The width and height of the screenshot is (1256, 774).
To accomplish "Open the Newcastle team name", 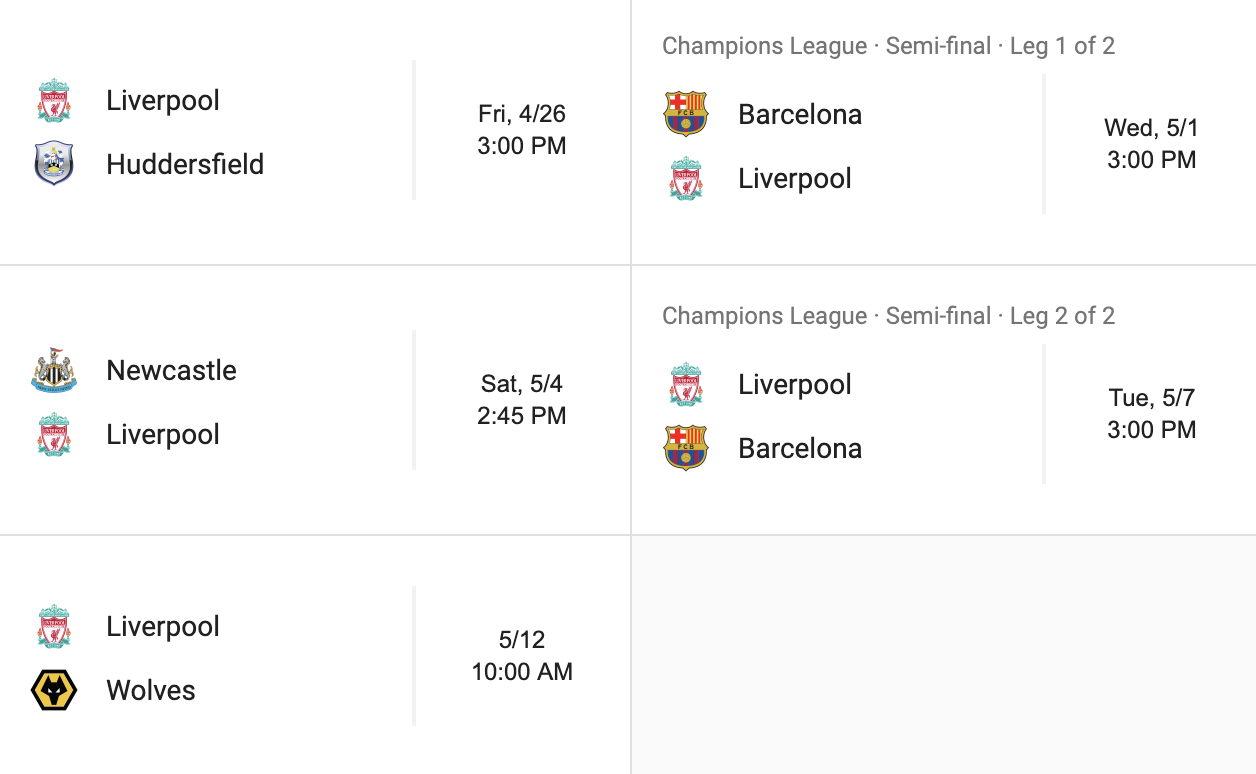I will (171, 370).
